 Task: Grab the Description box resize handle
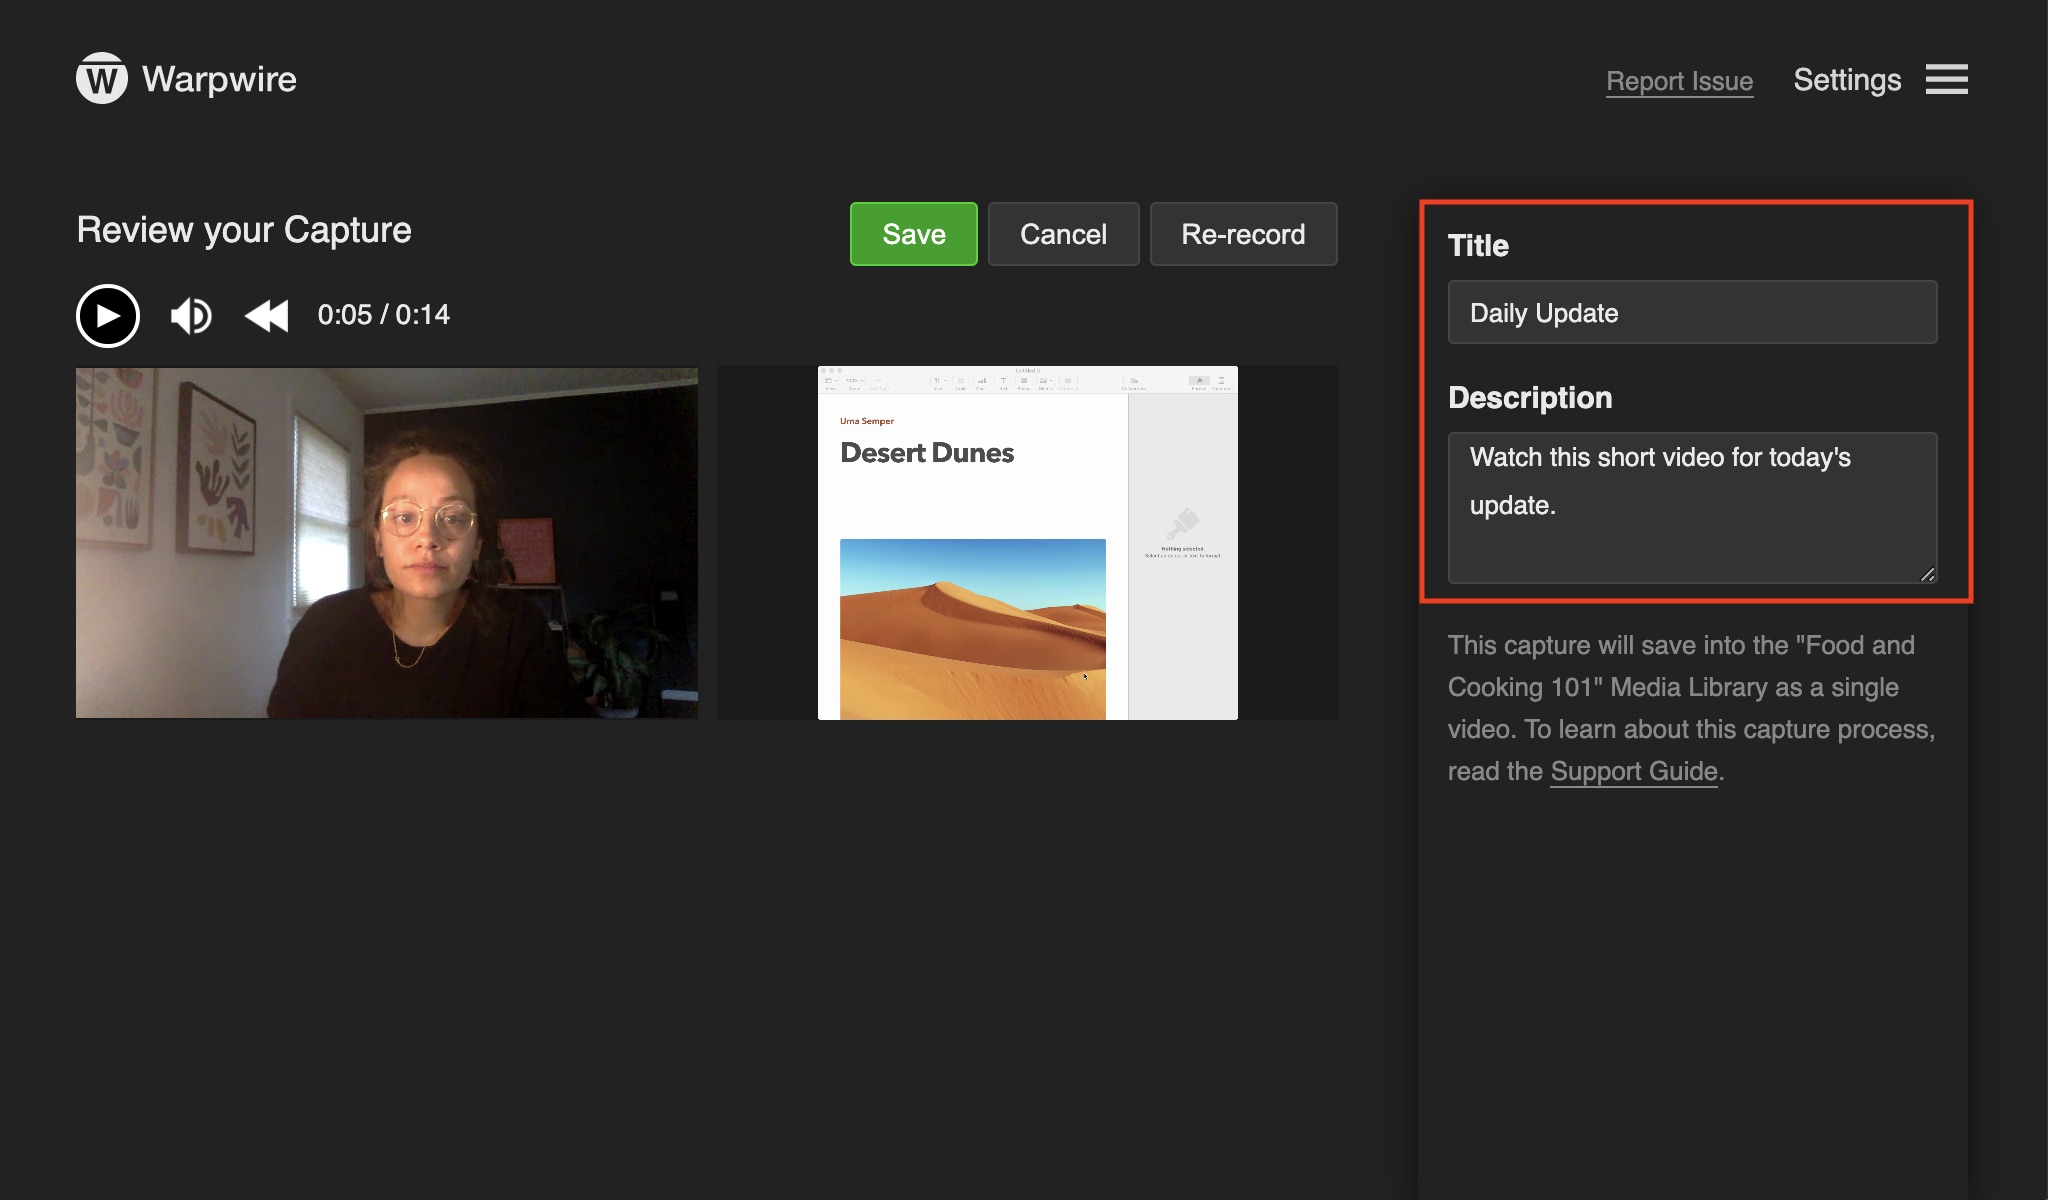pos(1927,574)
